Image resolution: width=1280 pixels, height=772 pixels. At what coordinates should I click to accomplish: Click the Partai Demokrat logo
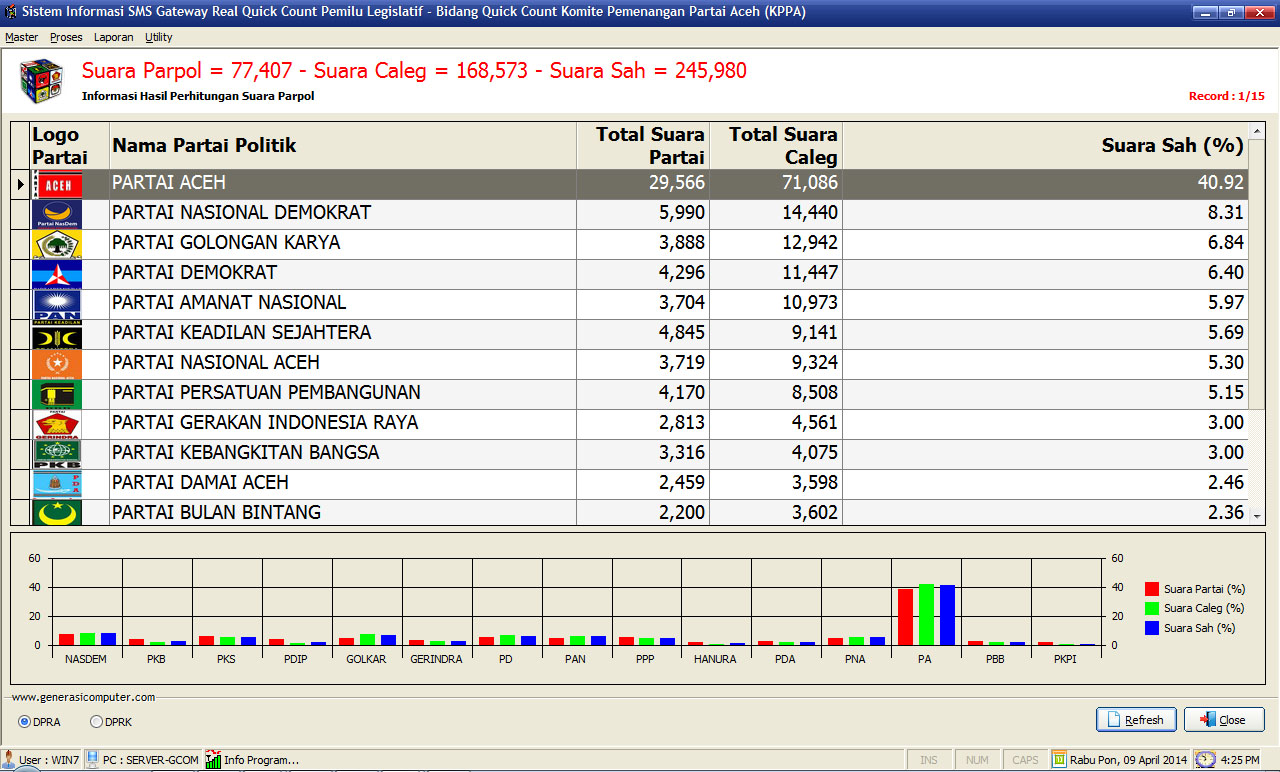click(x=57, y=274)
